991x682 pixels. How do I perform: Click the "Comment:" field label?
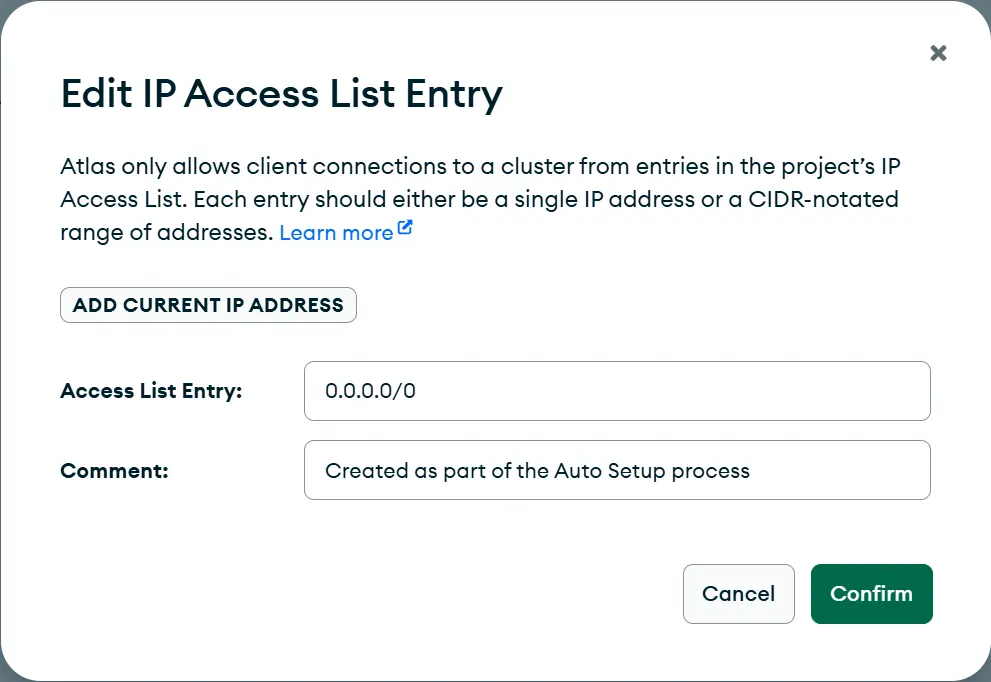coord(114,471)
